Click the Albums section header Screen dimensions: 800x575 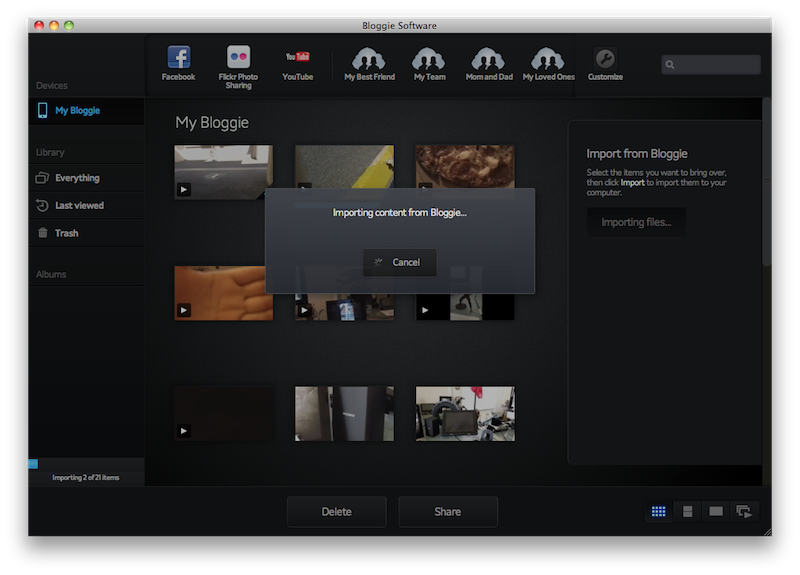51,274
